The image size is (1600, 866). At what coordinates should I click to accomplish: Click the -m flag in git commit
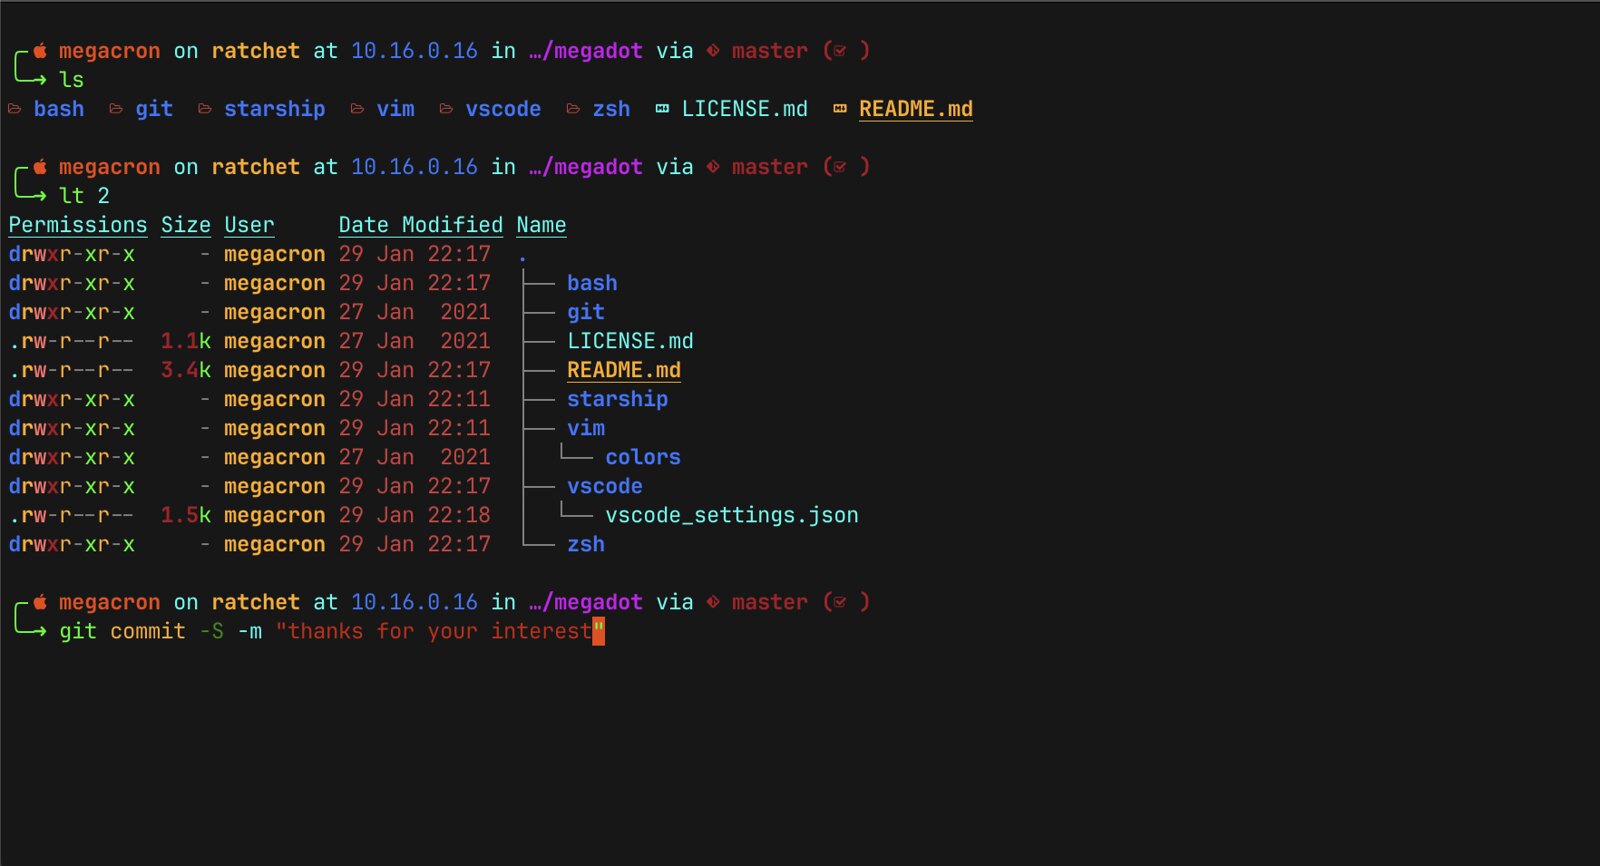pos(249,631)
